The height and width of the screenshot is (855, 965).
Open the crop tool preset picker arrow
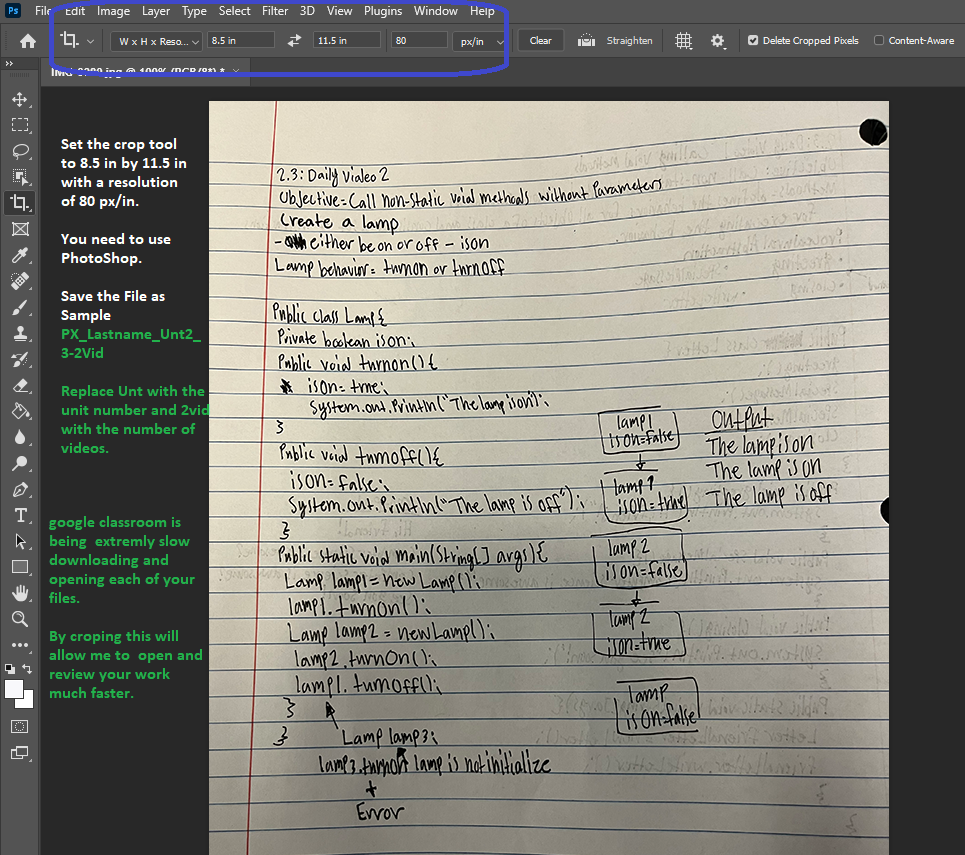(x=91, y=41)
